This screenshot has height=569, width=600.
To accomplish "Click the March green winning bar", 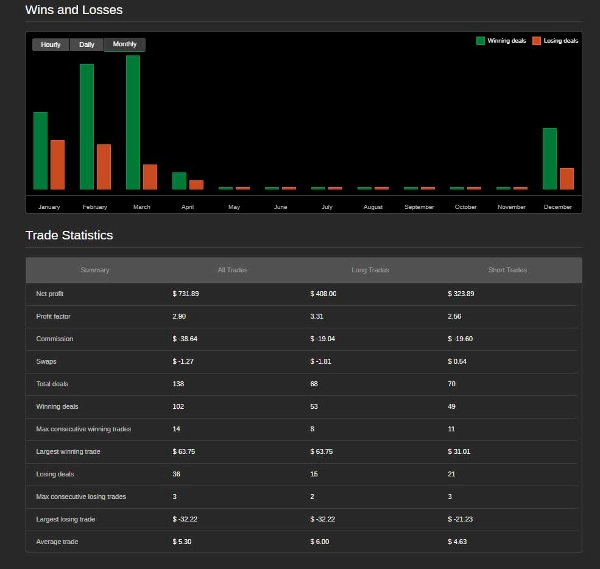I will [133, 122].
